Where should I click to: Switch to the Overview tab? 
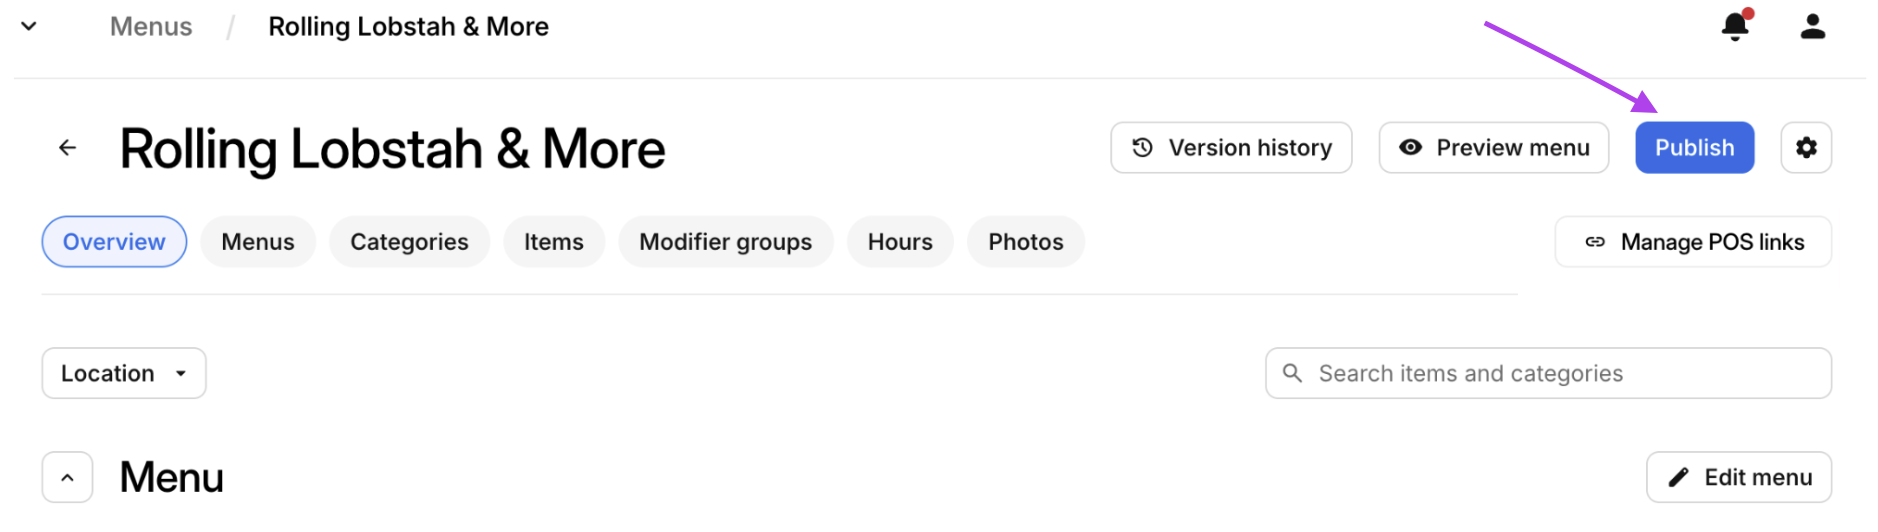tap(114, 242)
